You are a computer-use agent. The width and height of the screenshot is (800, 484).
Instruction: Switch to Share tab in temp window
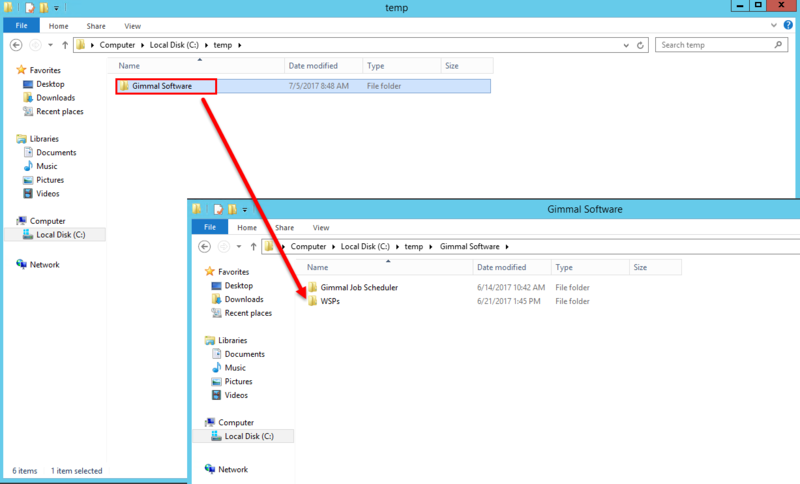pos(96,25)
